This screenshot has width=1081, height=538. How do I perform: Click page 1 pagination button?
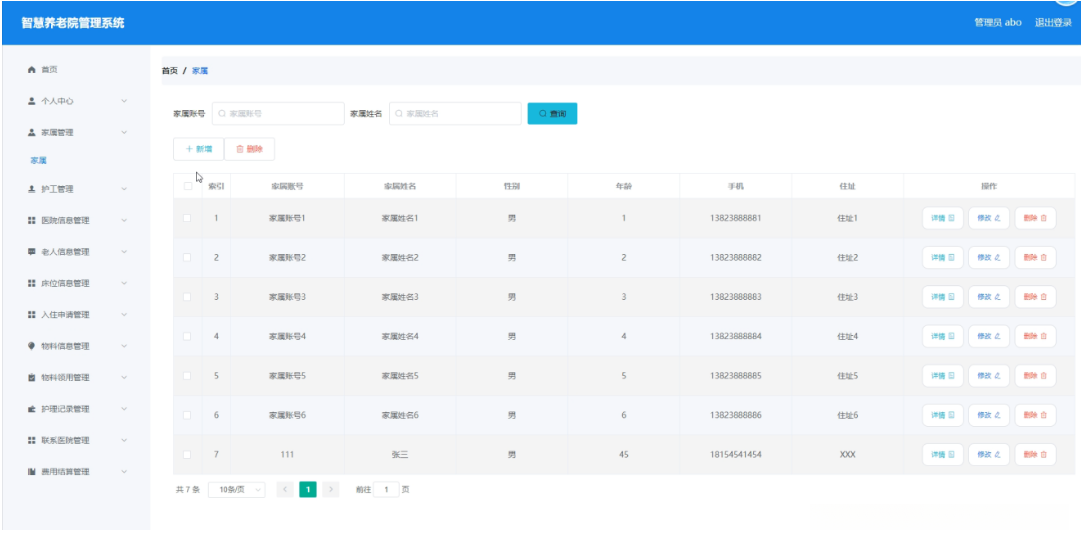(x=308, y=490)
